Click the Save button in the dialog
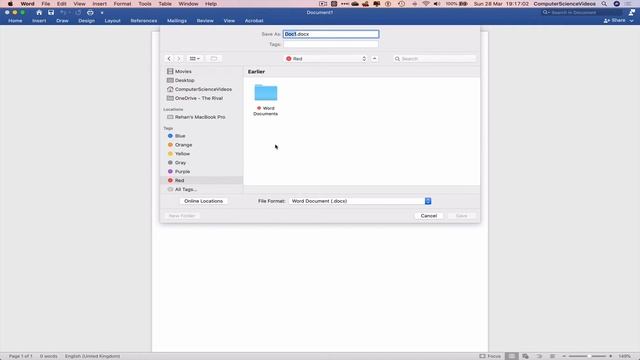 [x=462, y=216]
